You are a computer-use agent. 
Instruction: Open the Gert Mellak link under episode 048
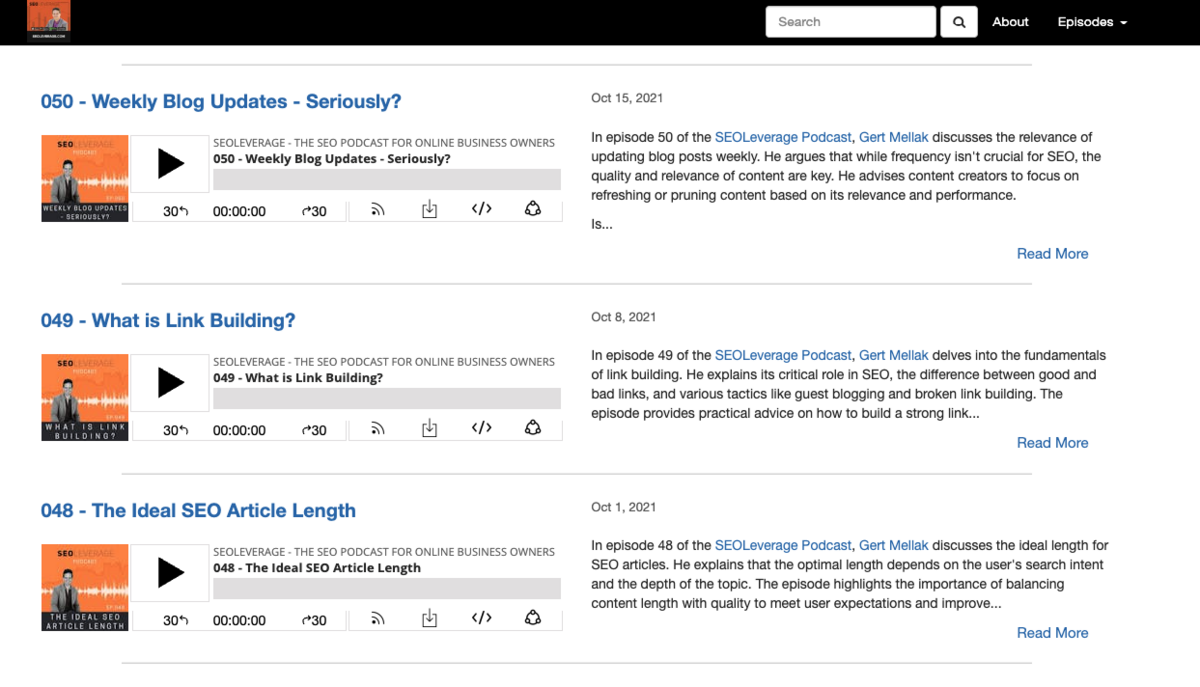tap(893, 545)
